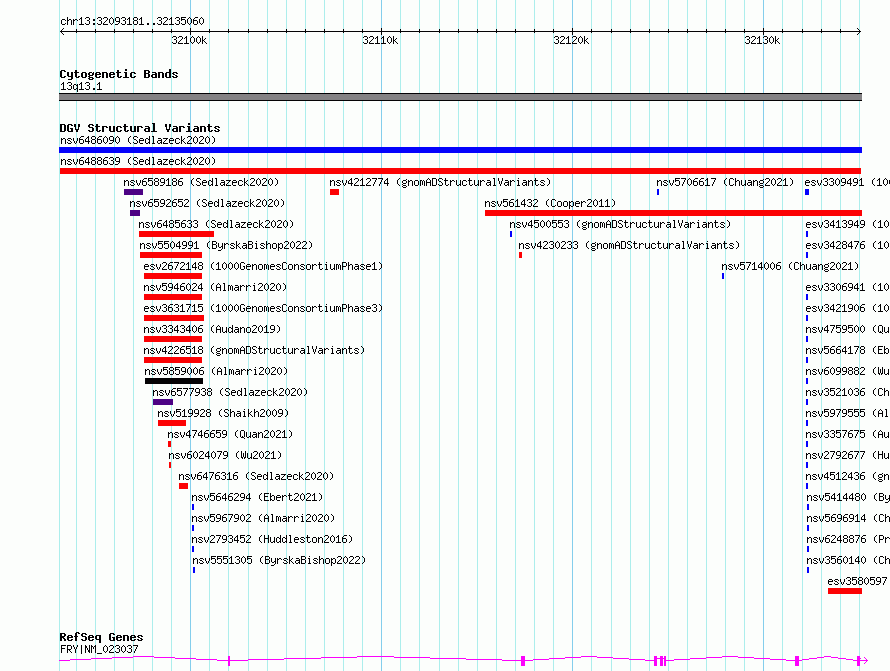890x671 pixels.
Task: Click the Cytogenetic Bands track title
Action: [x=119, y=74]
